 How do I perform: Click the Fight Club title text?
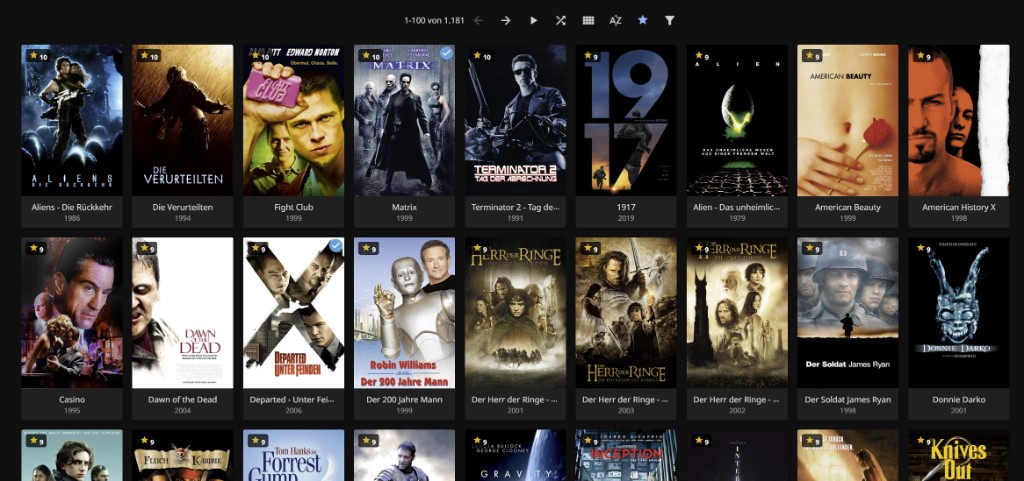pyautogui.click(x=294, y=207)
